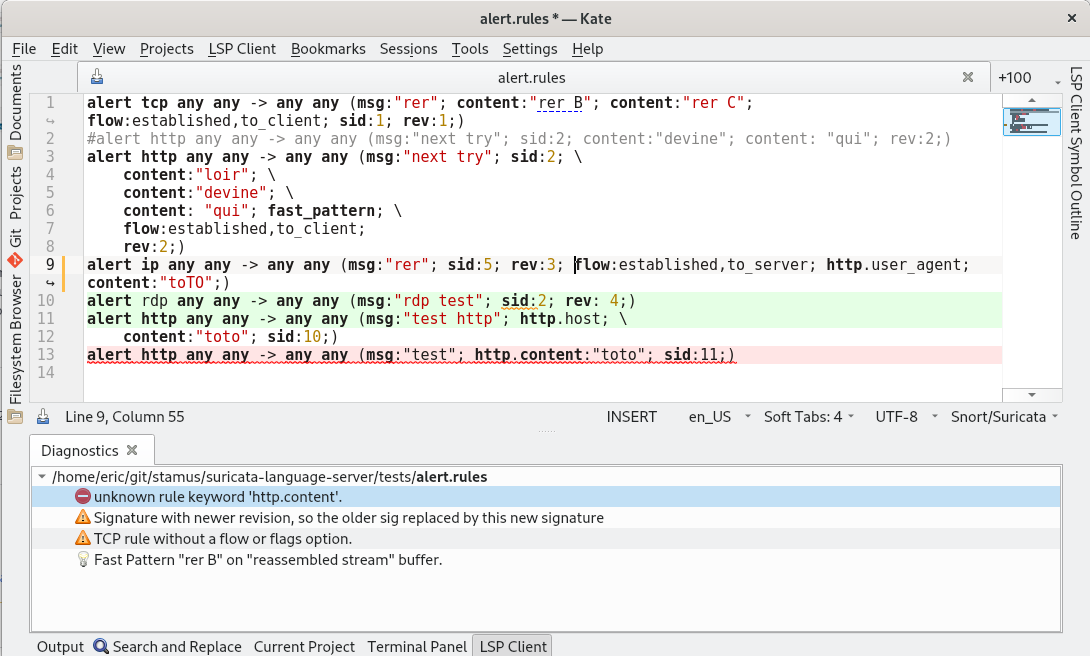Open the LSP Client Symbol Outline panel
Image resolution: width=1090 pixels, height=656 pixels.
(x=1075, y=153)
